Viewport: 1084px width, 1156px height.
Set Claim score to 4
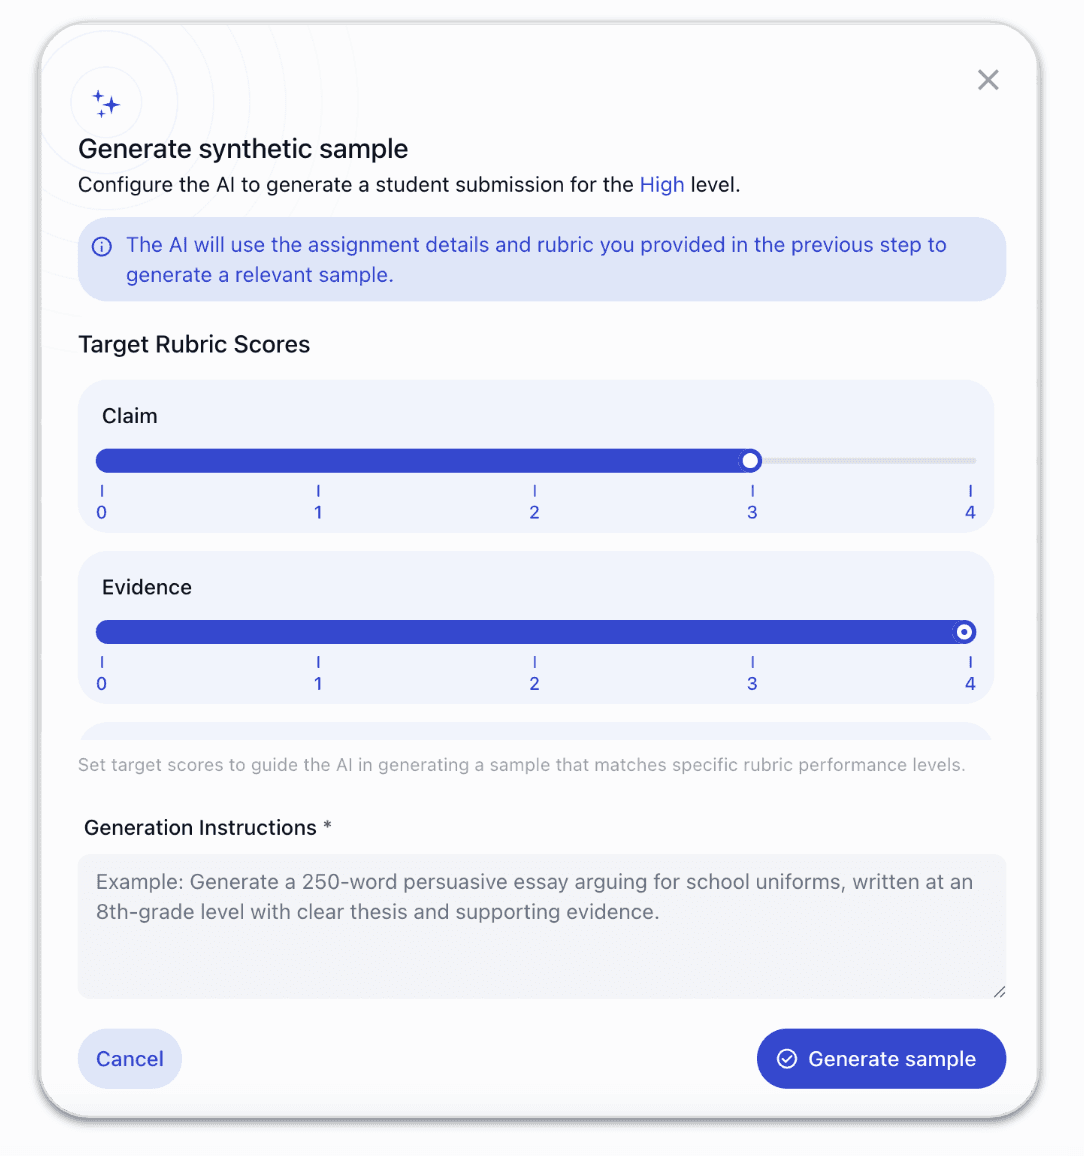point(969,461)
